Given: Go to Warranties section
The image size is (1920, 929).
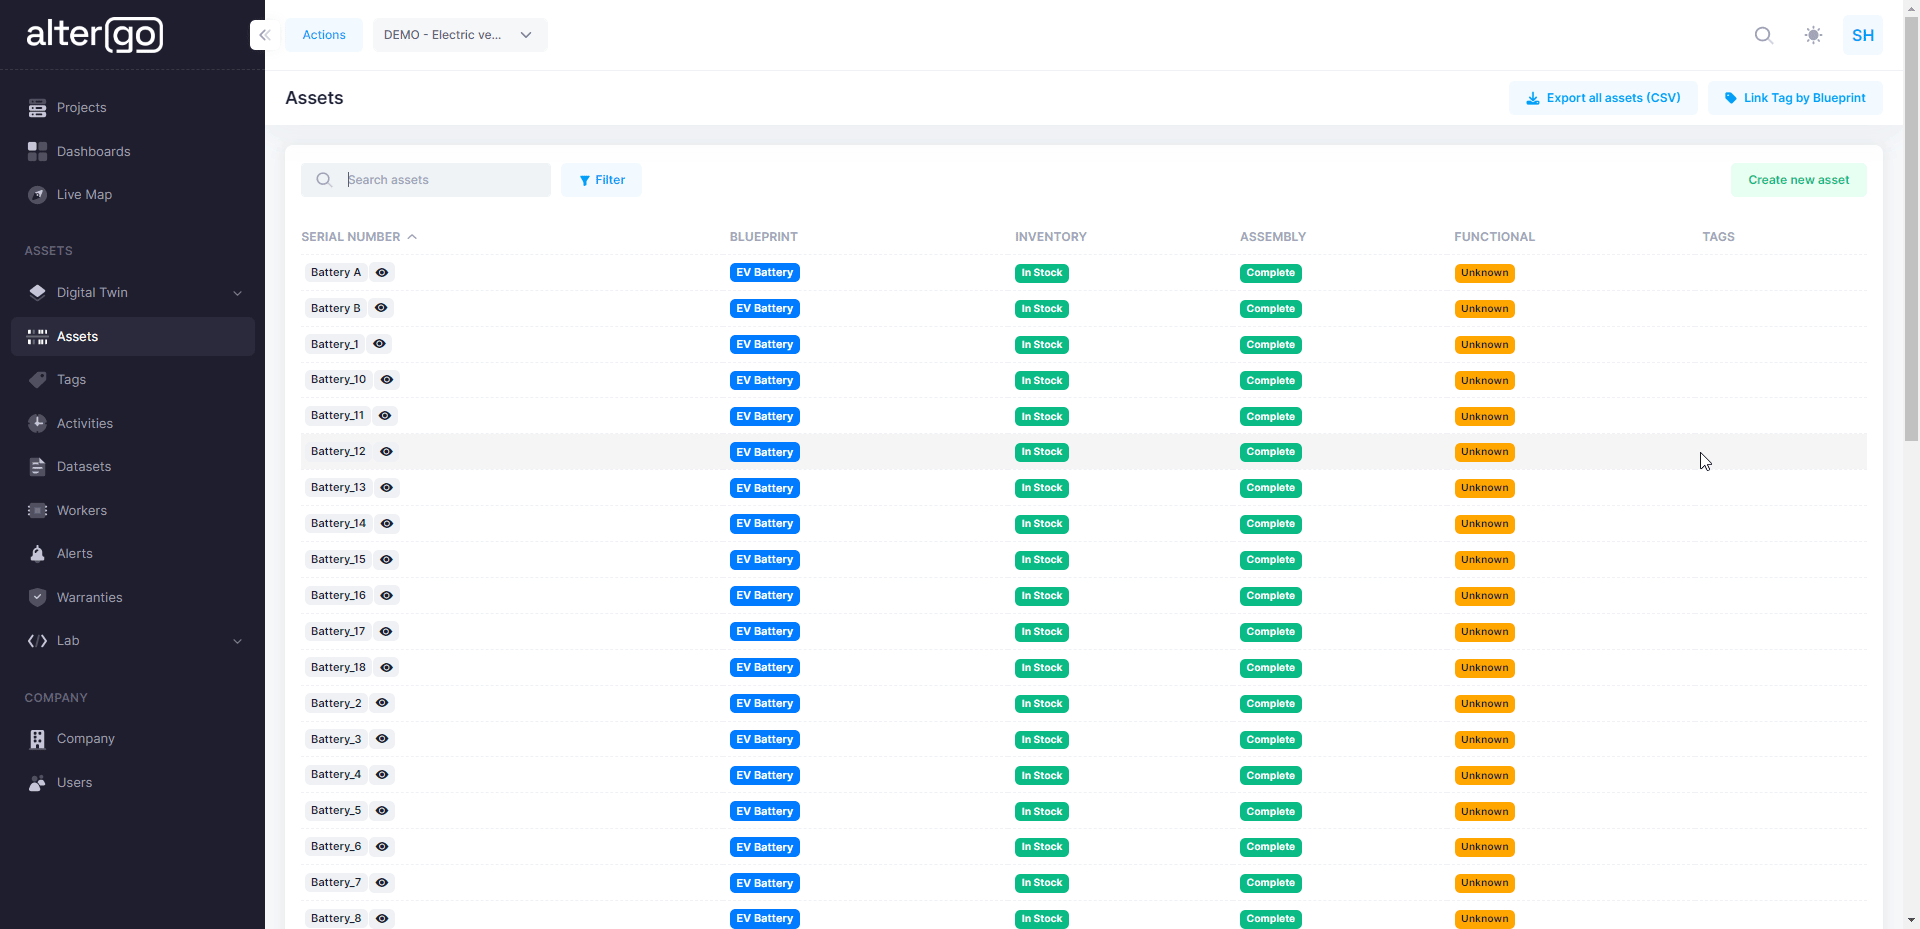Looking at the screenshot, I should (89, 598).
